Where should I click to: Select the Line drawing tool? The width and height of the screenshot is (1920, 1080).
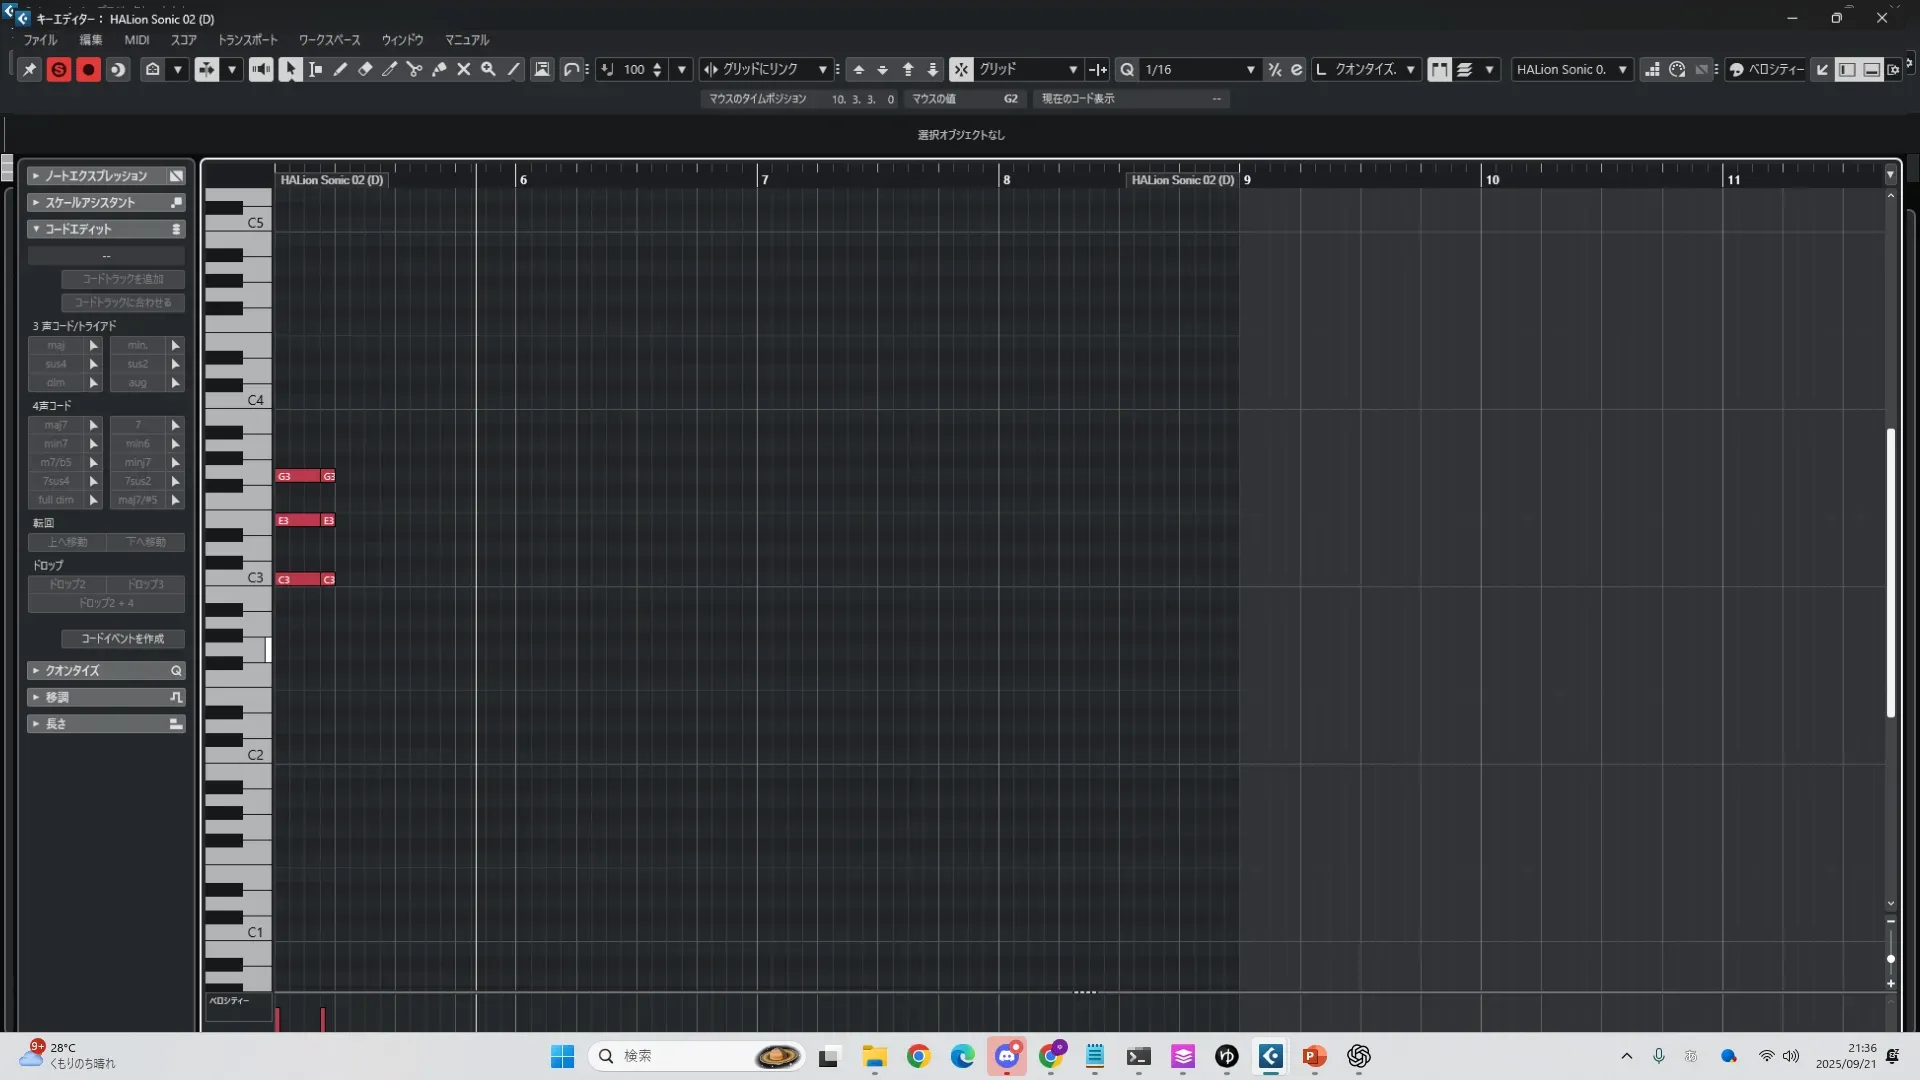(513, 69)
